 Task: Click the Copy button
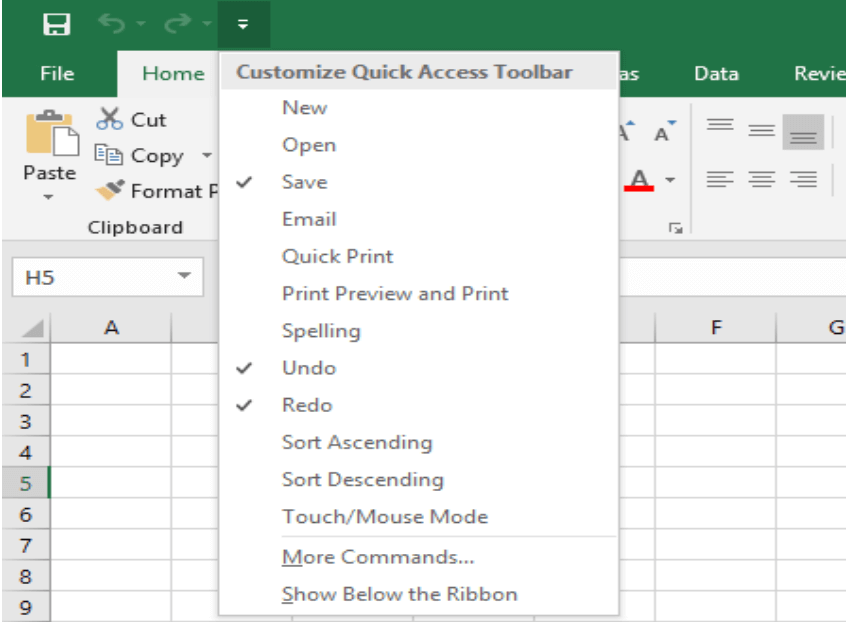pos(139,156)
